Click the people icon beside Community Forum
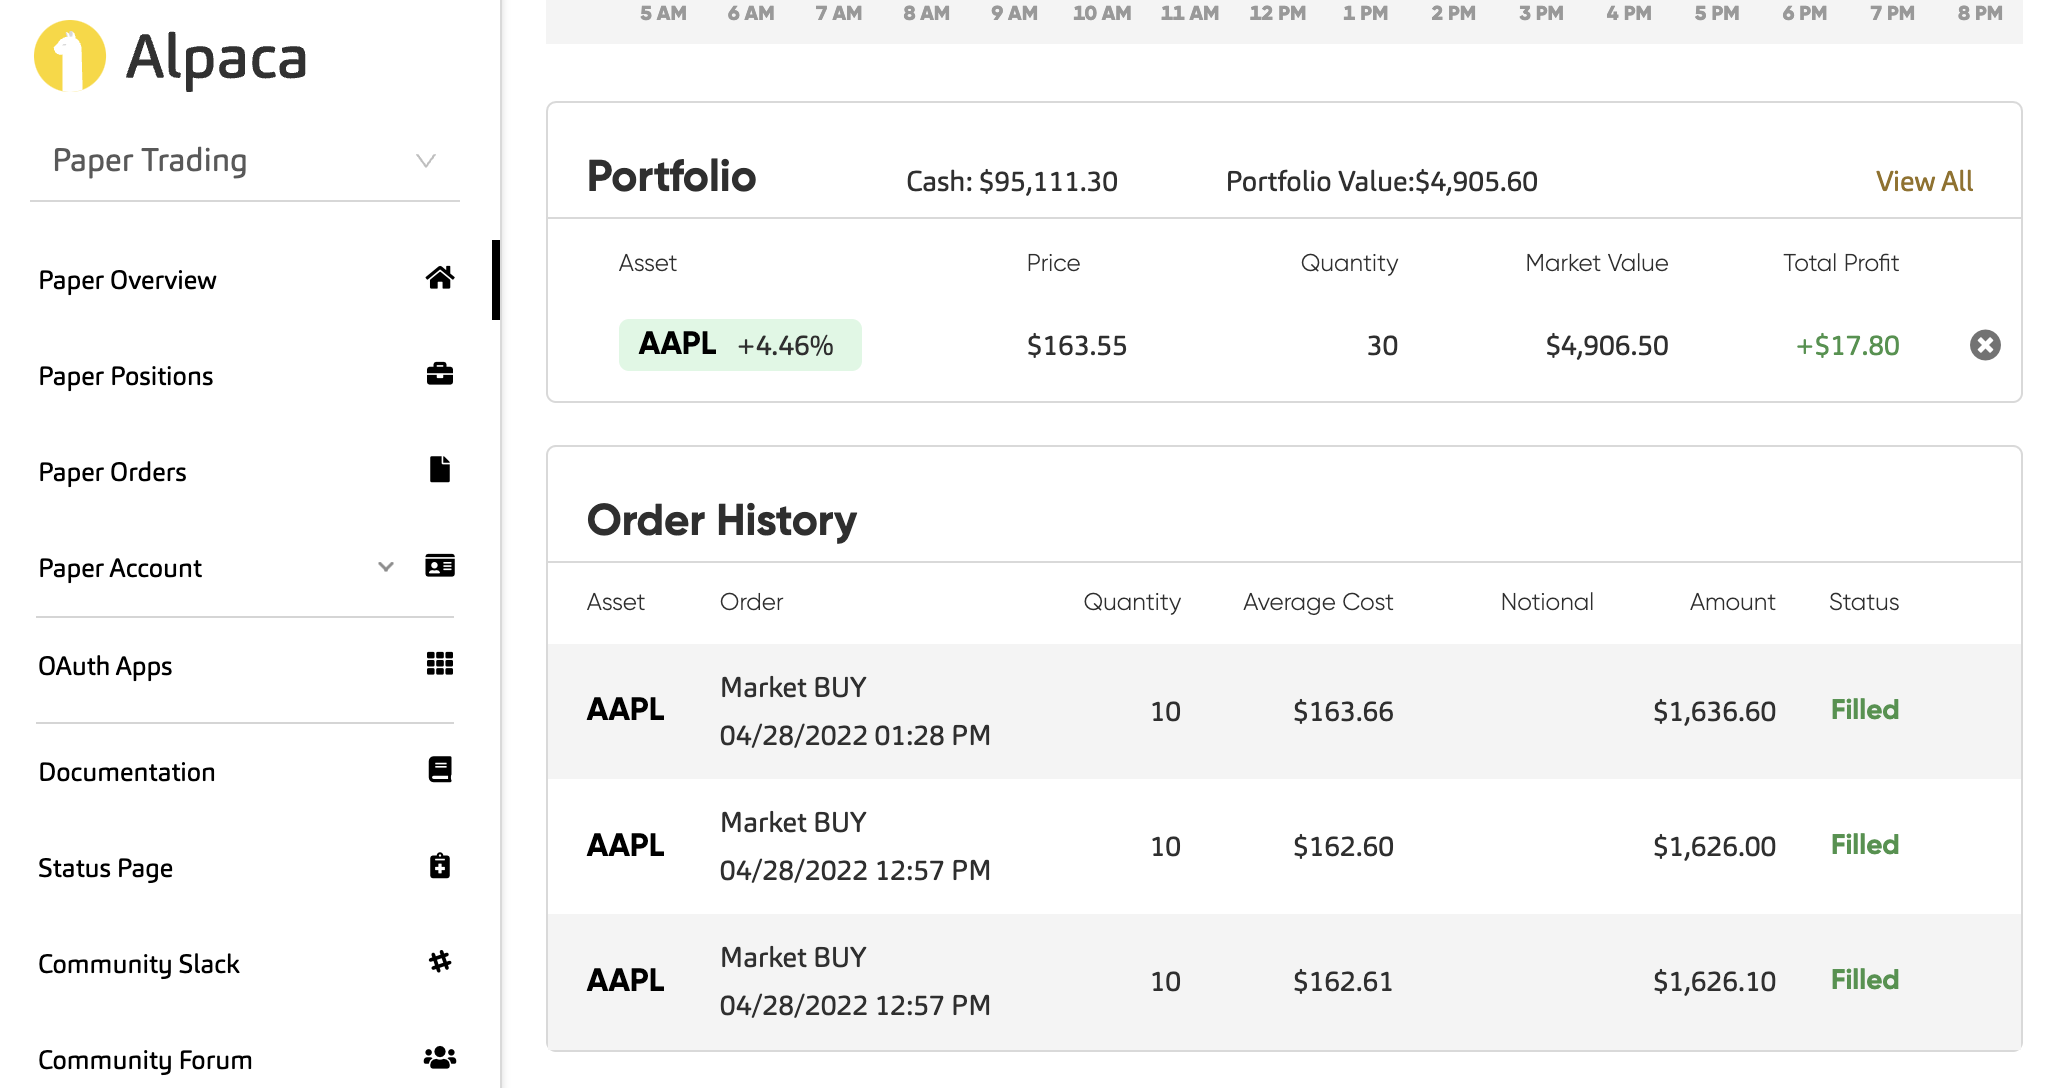The image size is (2054, 1088). pyautogui.click(x=440, y=1057)
